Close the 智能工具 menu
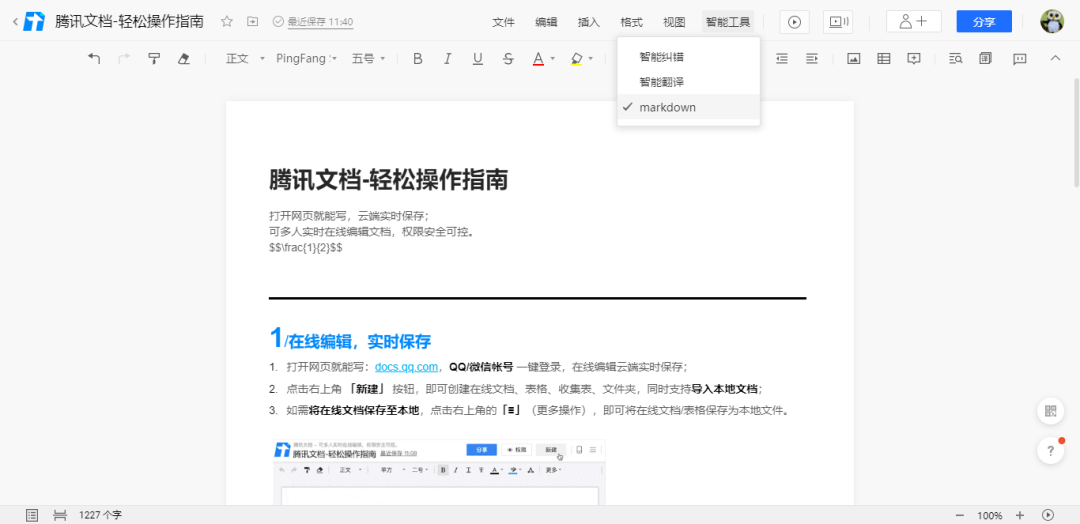The height and width of the screenshot is (524, 1080). point(728,22)
